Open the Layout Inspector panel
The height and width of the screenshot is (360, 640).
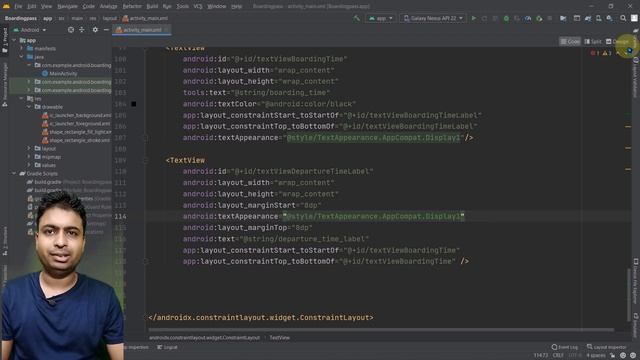[x=607, y=347]
